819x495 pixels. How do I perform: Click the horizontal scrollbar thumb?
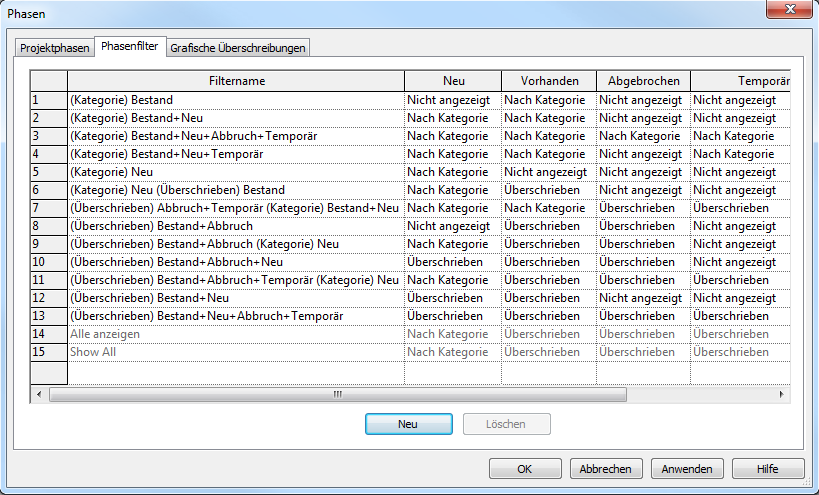[337, 394]
